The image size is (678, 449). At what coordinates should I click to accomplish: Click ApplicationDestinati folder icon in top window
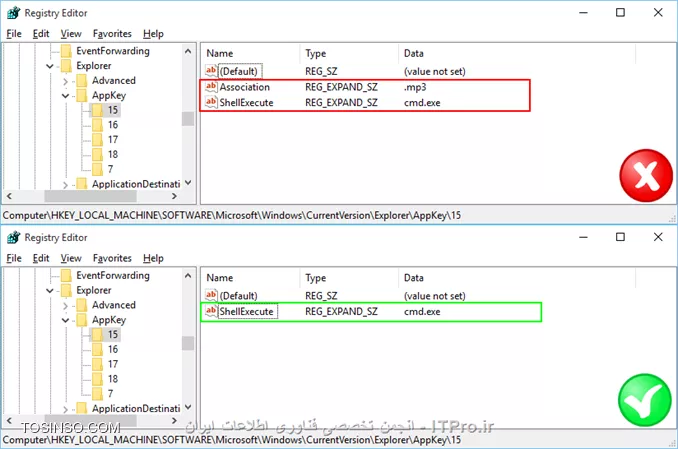82,184
